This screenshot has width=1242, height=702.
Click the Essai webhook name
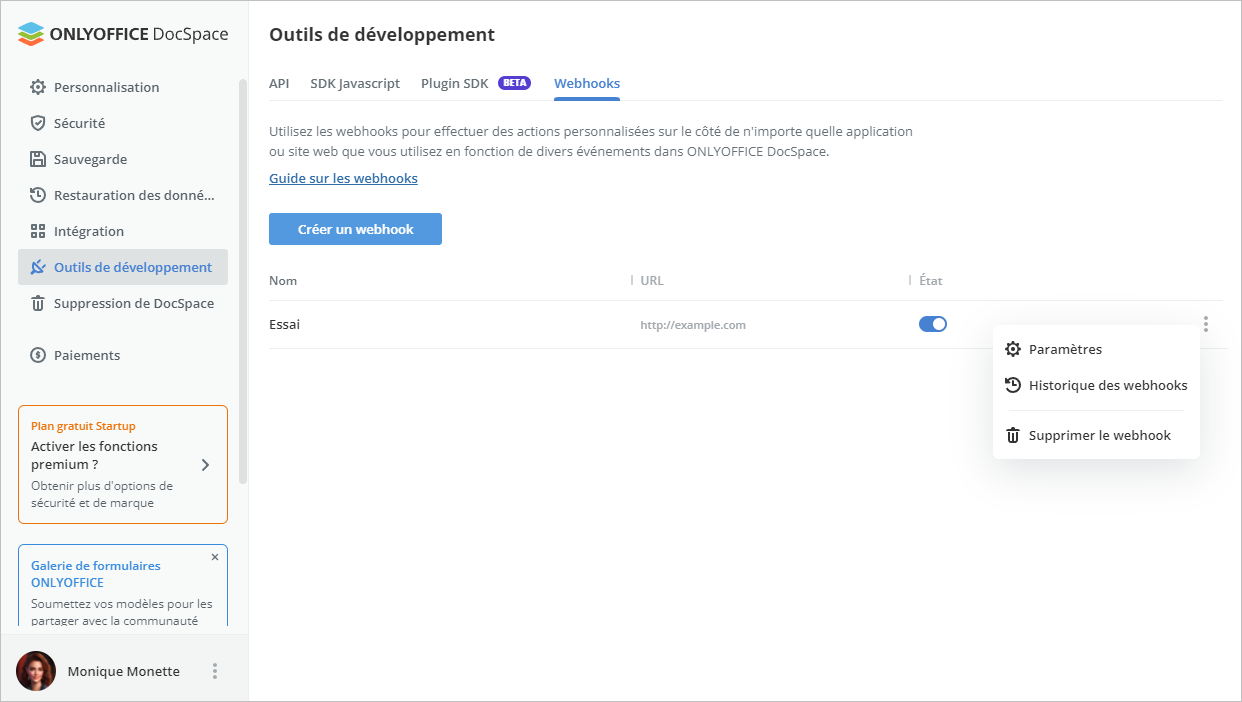tap(285, 324)
